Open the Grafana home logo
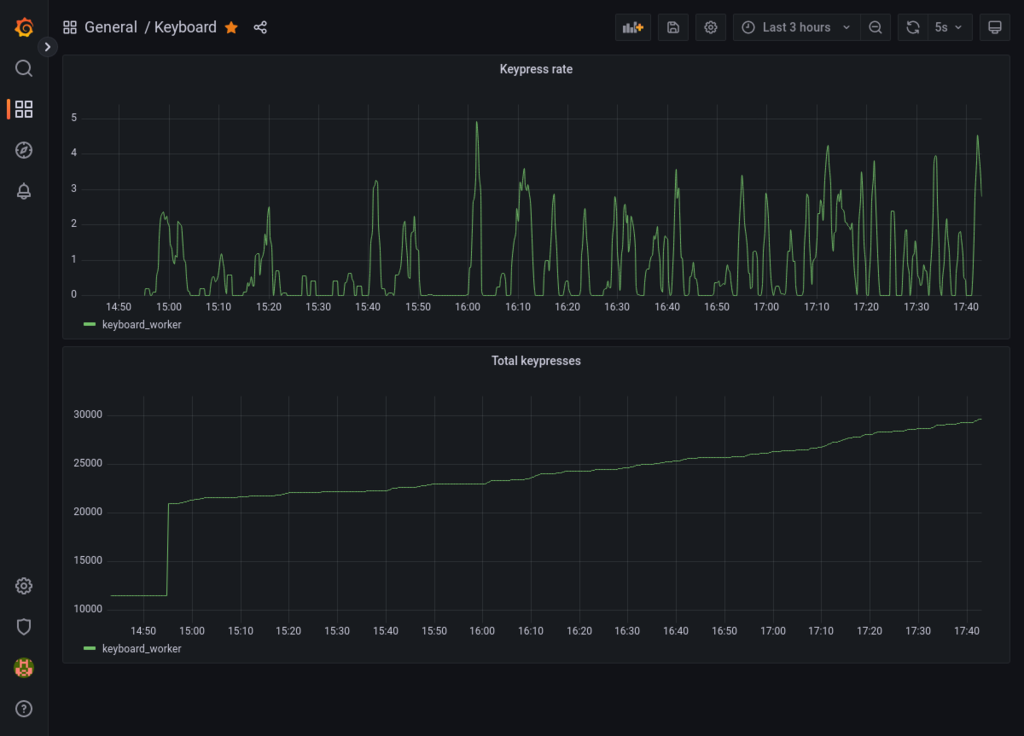 tap(24, 27)
